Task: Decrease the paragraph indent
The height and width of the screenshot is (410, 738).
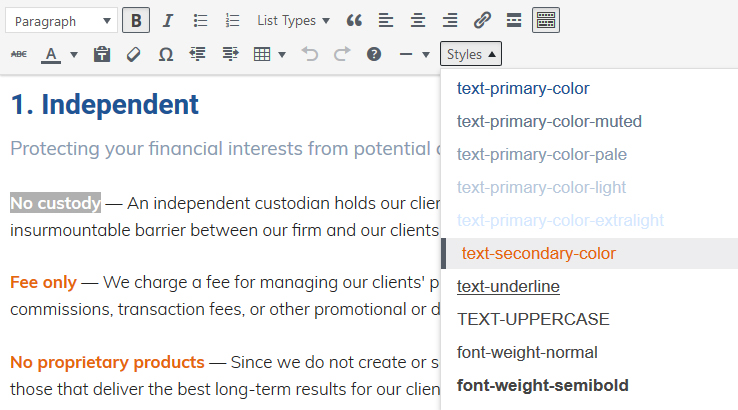Action: [198, 54]
